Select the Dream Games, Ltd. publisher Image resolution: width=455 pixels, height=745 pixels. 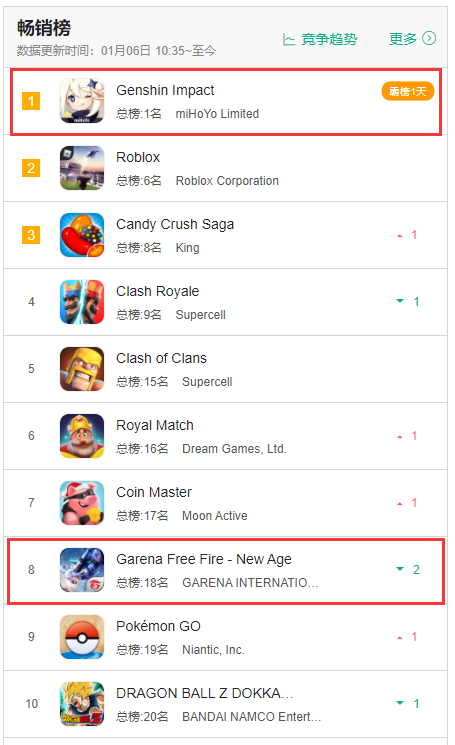234,449
